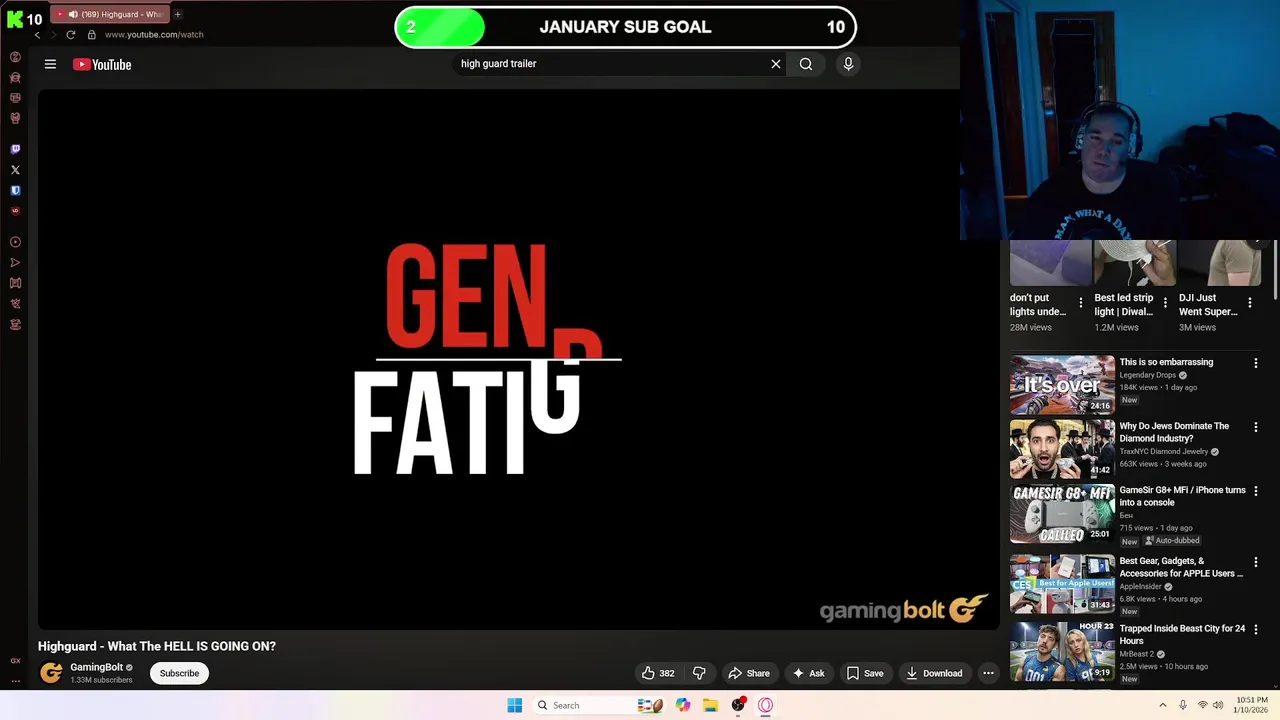
Task: Click the video player to pause
Action: click(x=518, y=360)
